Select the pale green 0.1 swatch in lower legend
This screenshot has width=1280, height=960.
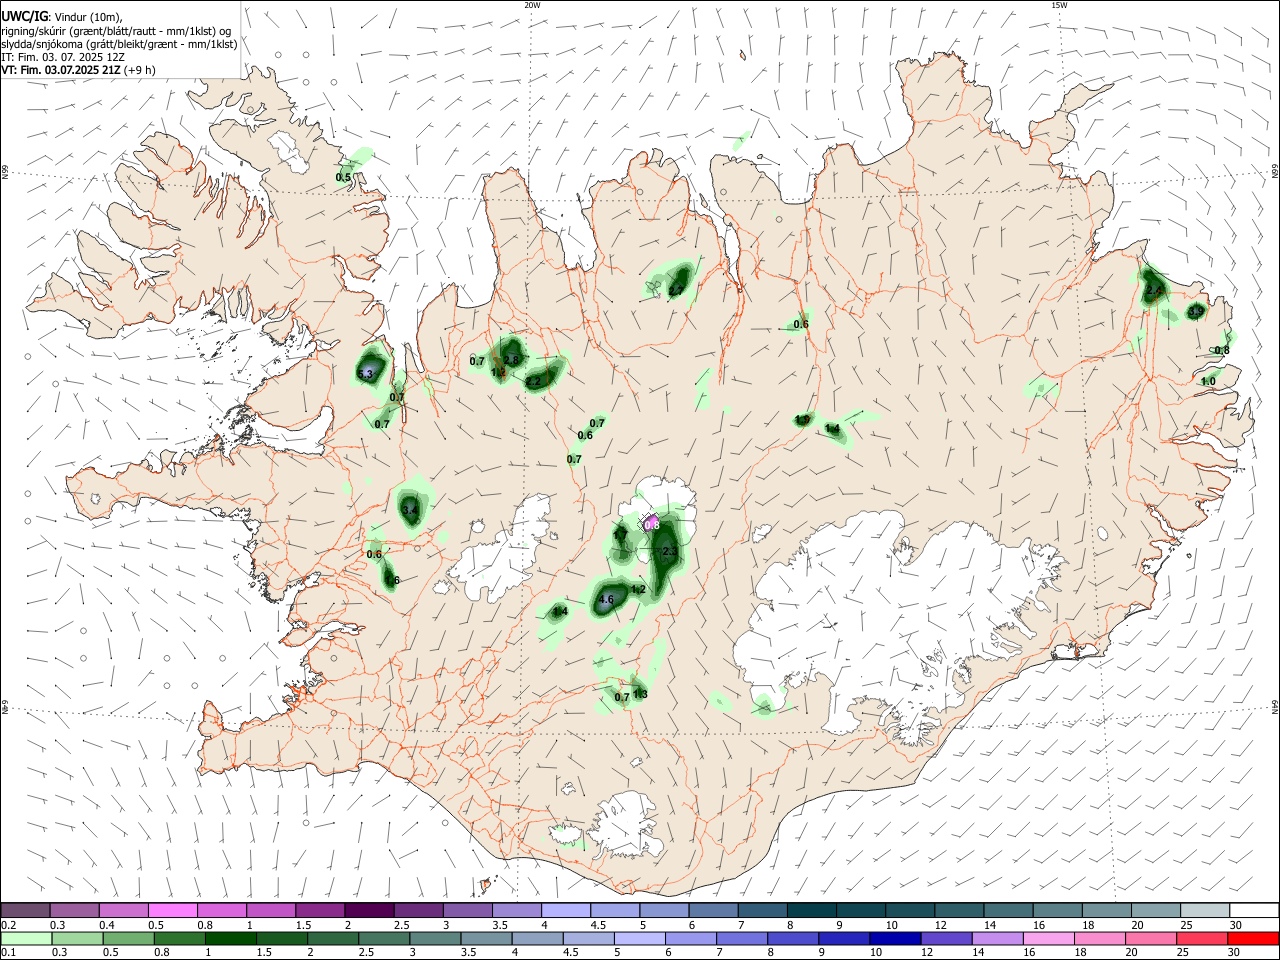26,938
